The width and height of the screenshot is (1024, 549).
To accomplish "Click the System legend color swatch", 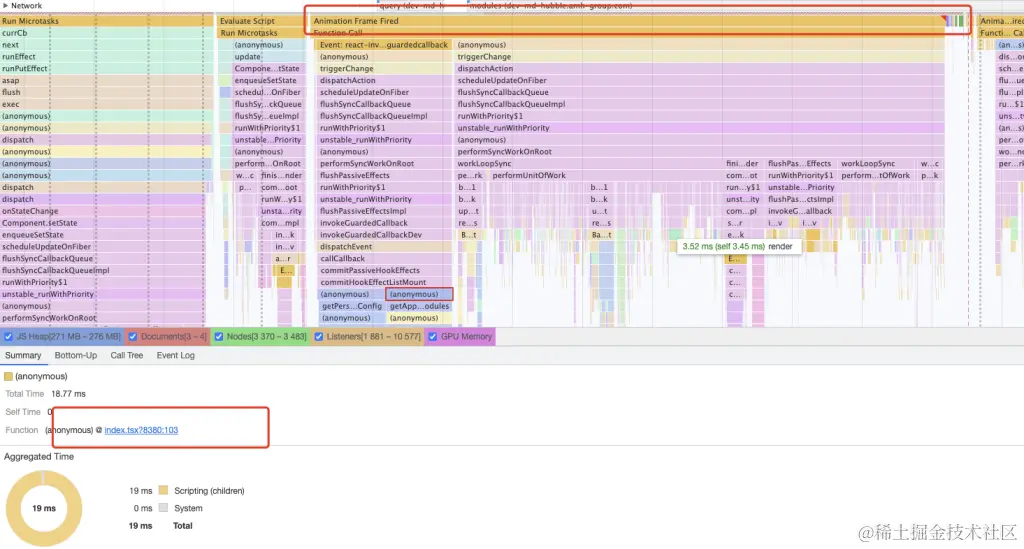I will [163, 508].
